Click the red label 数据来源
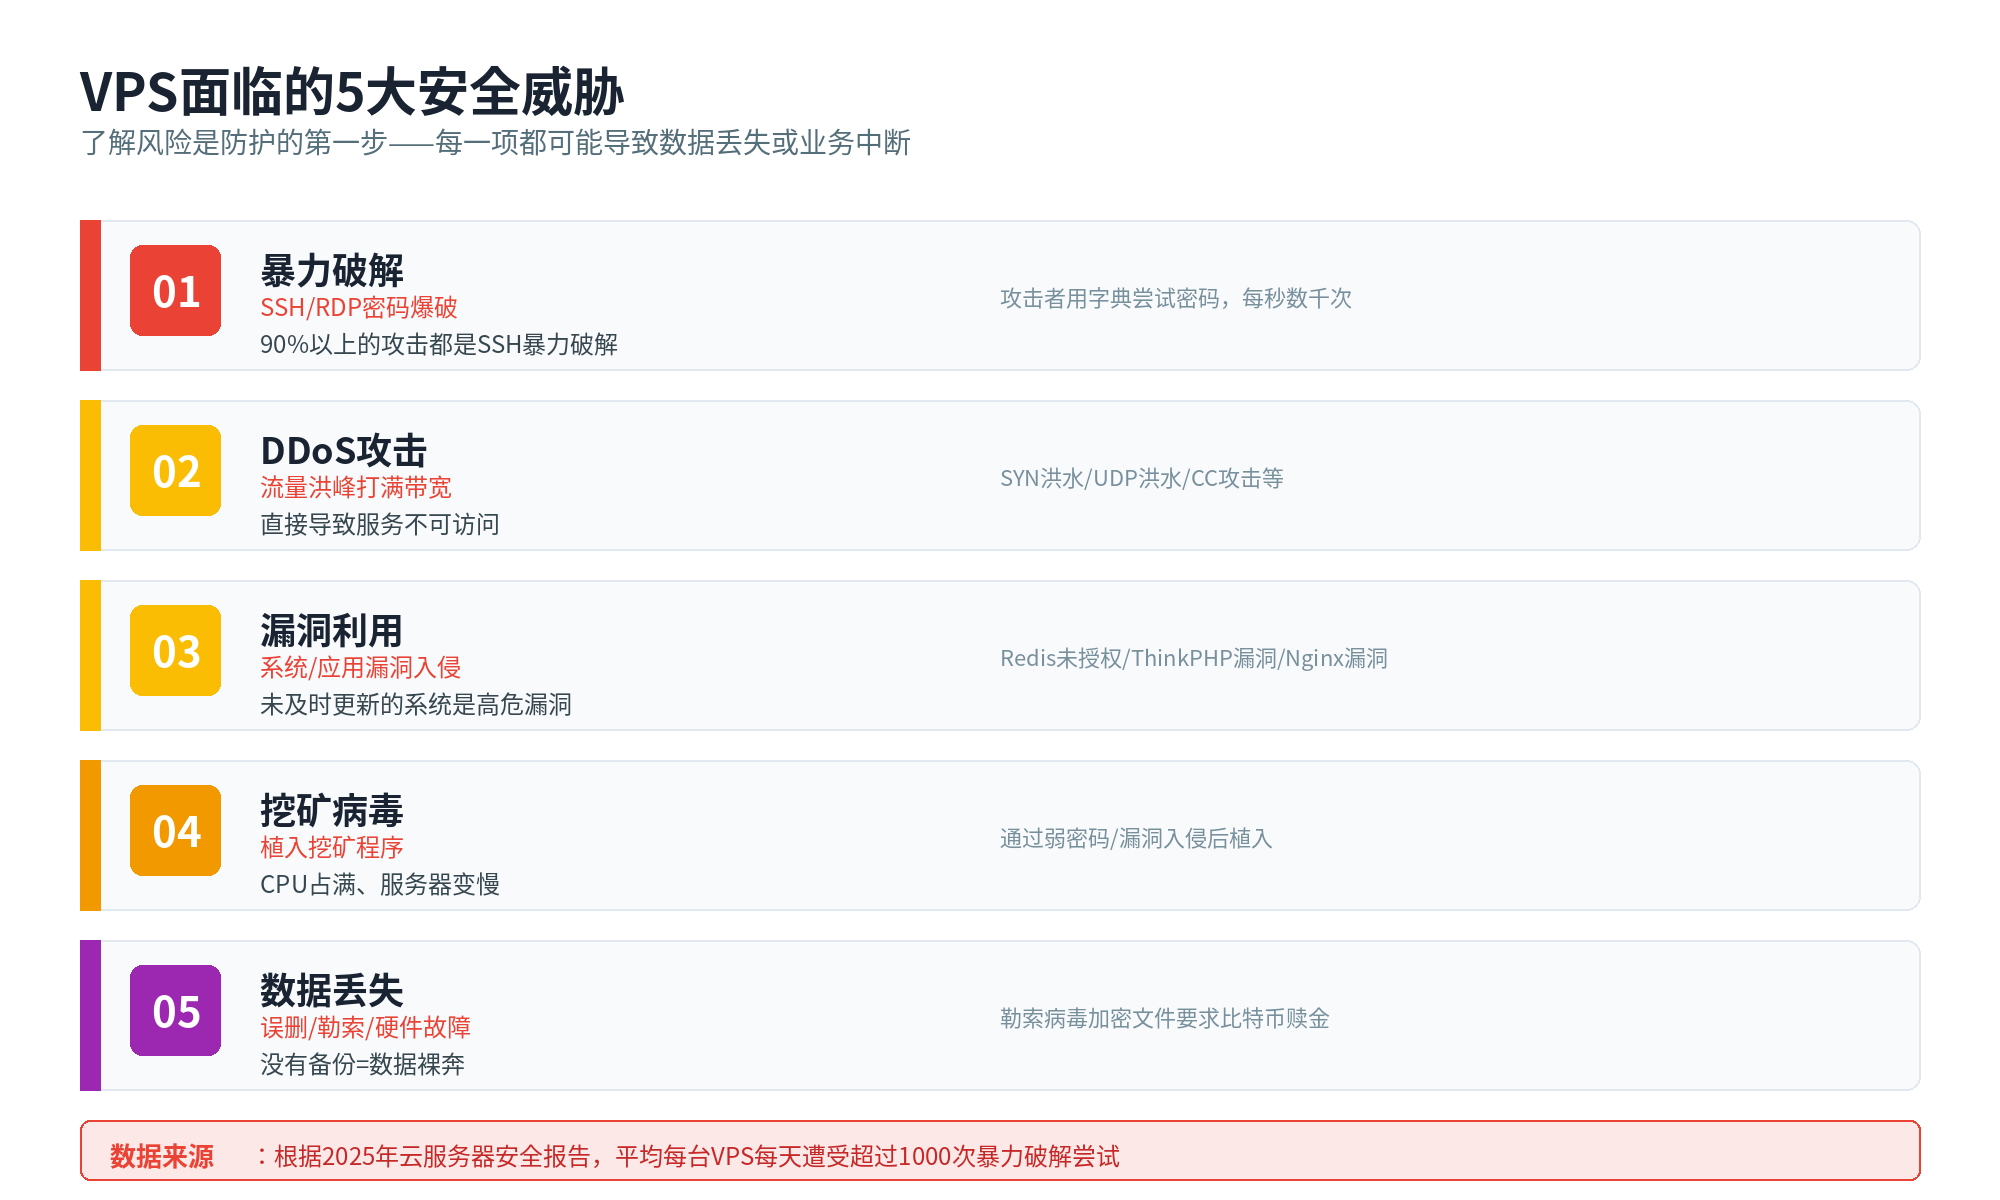2000x1200 pixels. tap(162, 1156)
